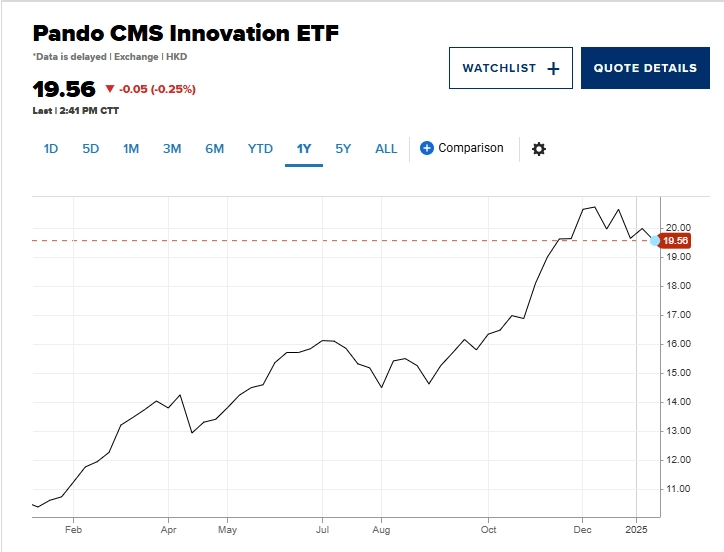Click the December peak on price line
724x552 pixels.
(x=595, y=207)
